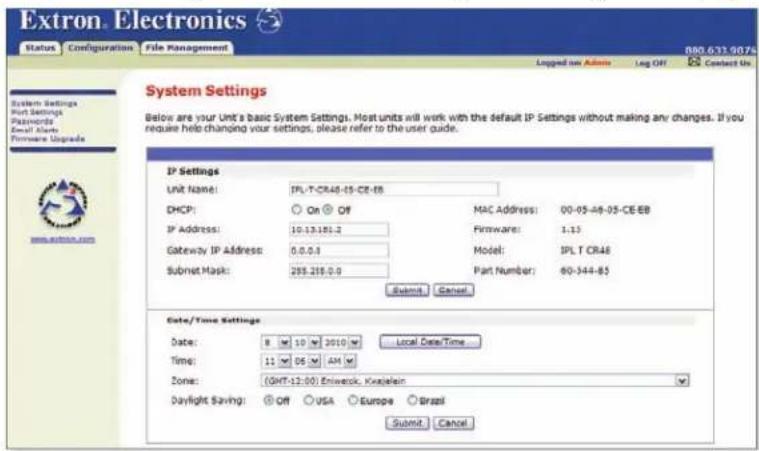The width and height of the screenshot is (759, 451).
Task: Submit the IP Settings form
Action: click(x=407, y=290)
